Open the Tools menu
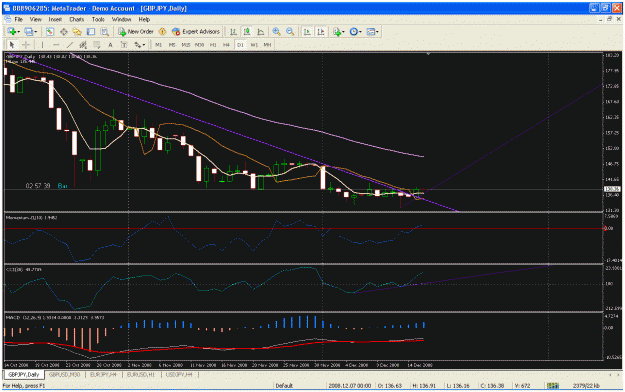The height and width of the screenshot is (392, 625). (98, 19)
